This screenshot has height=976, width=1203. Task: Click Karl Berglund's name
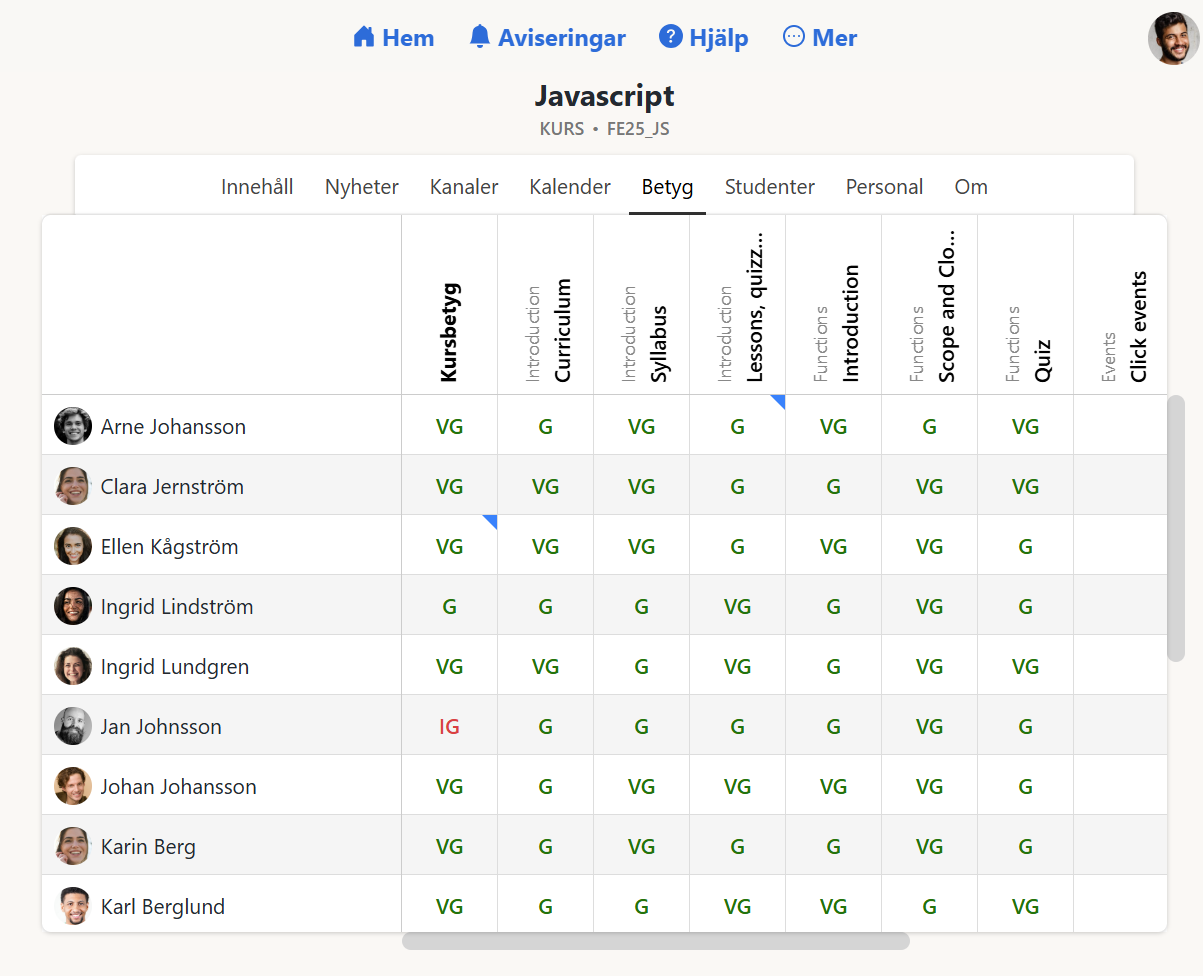click(x=162, y=907)
